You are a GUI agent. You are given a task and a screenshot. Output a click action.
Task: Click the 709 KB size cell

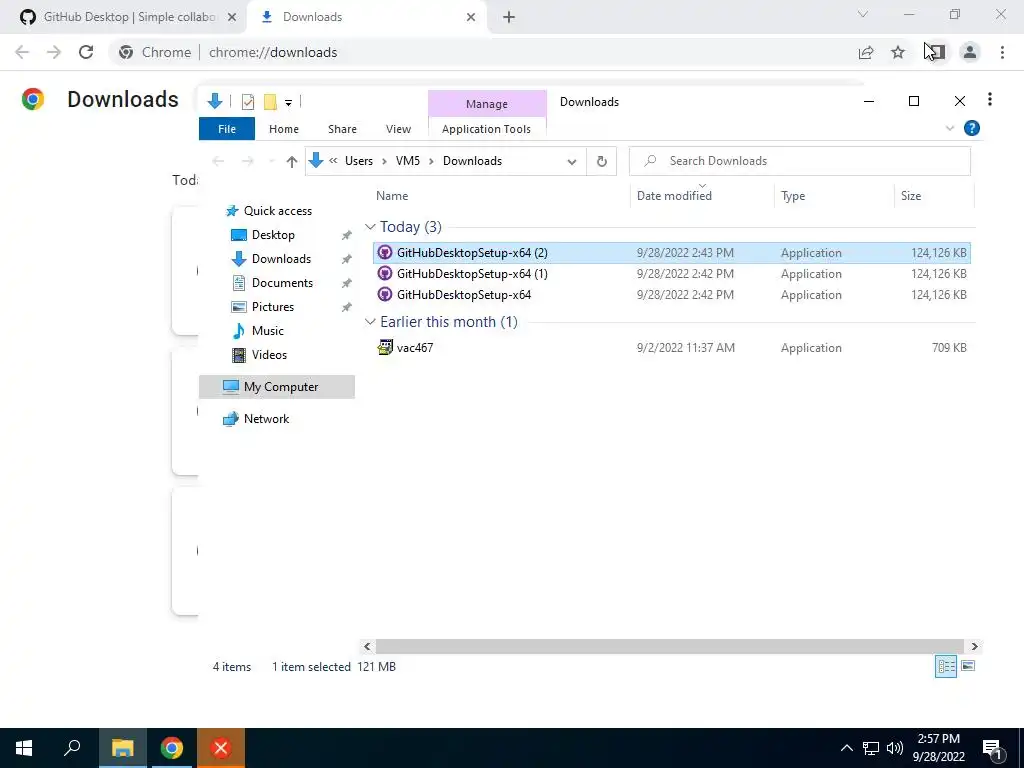(x=949, y=348)
